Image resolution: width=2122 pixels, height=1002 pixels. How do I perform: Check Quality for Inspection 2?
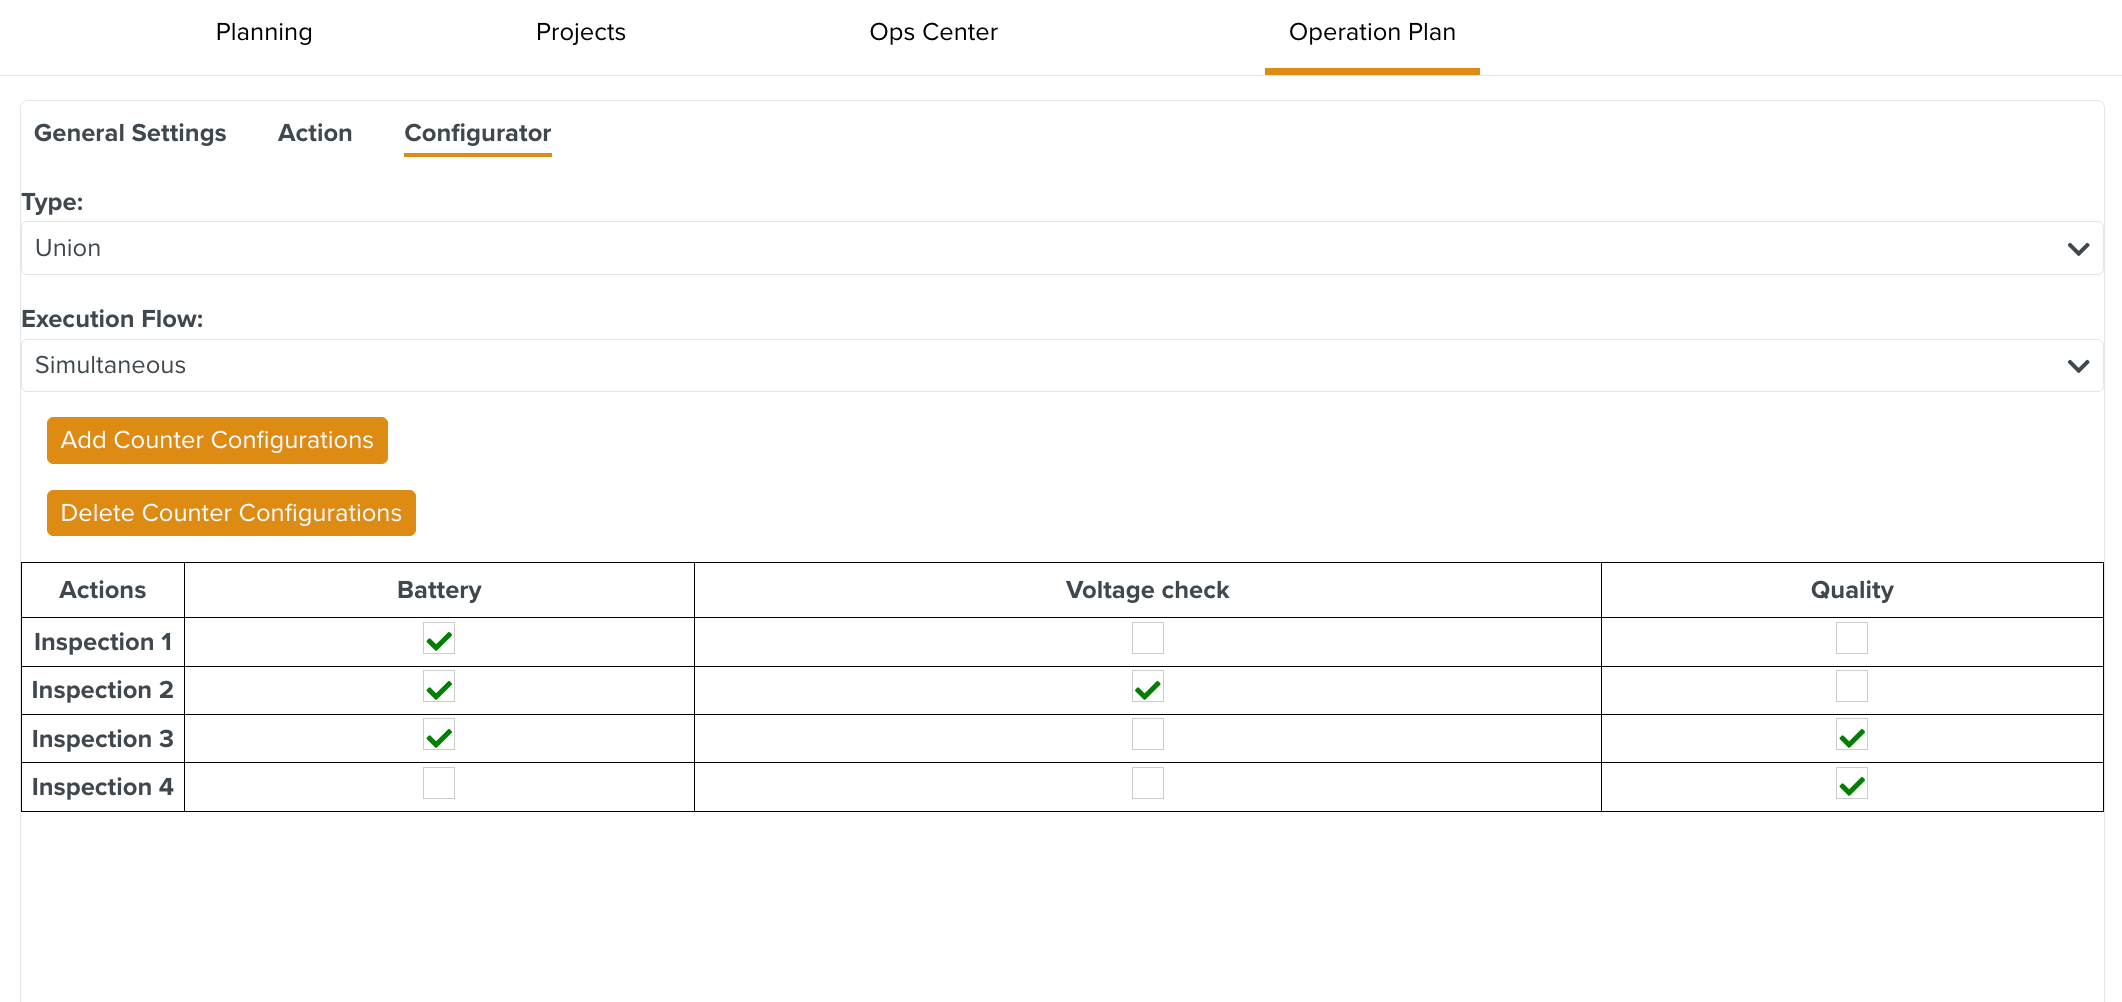point(1852,687)
